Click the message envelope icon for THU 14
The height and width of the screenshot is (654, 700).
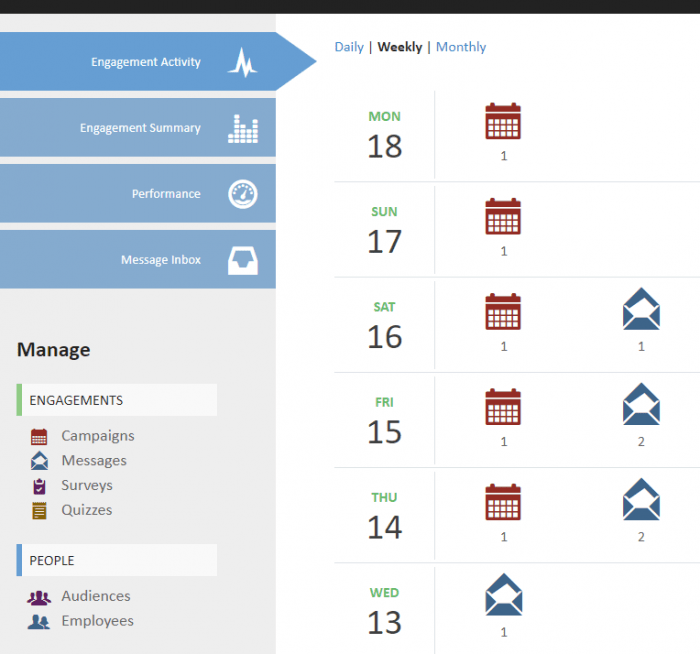point(641,499)
